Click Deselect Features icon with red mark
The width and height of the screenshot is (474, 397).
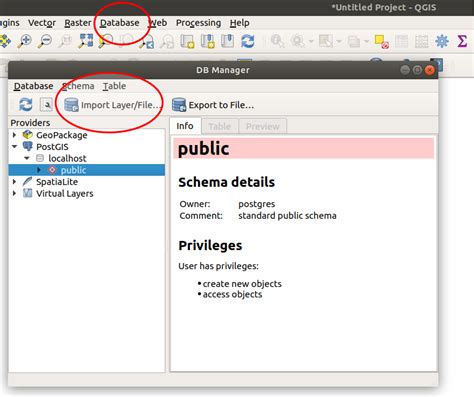click(381, 42)
